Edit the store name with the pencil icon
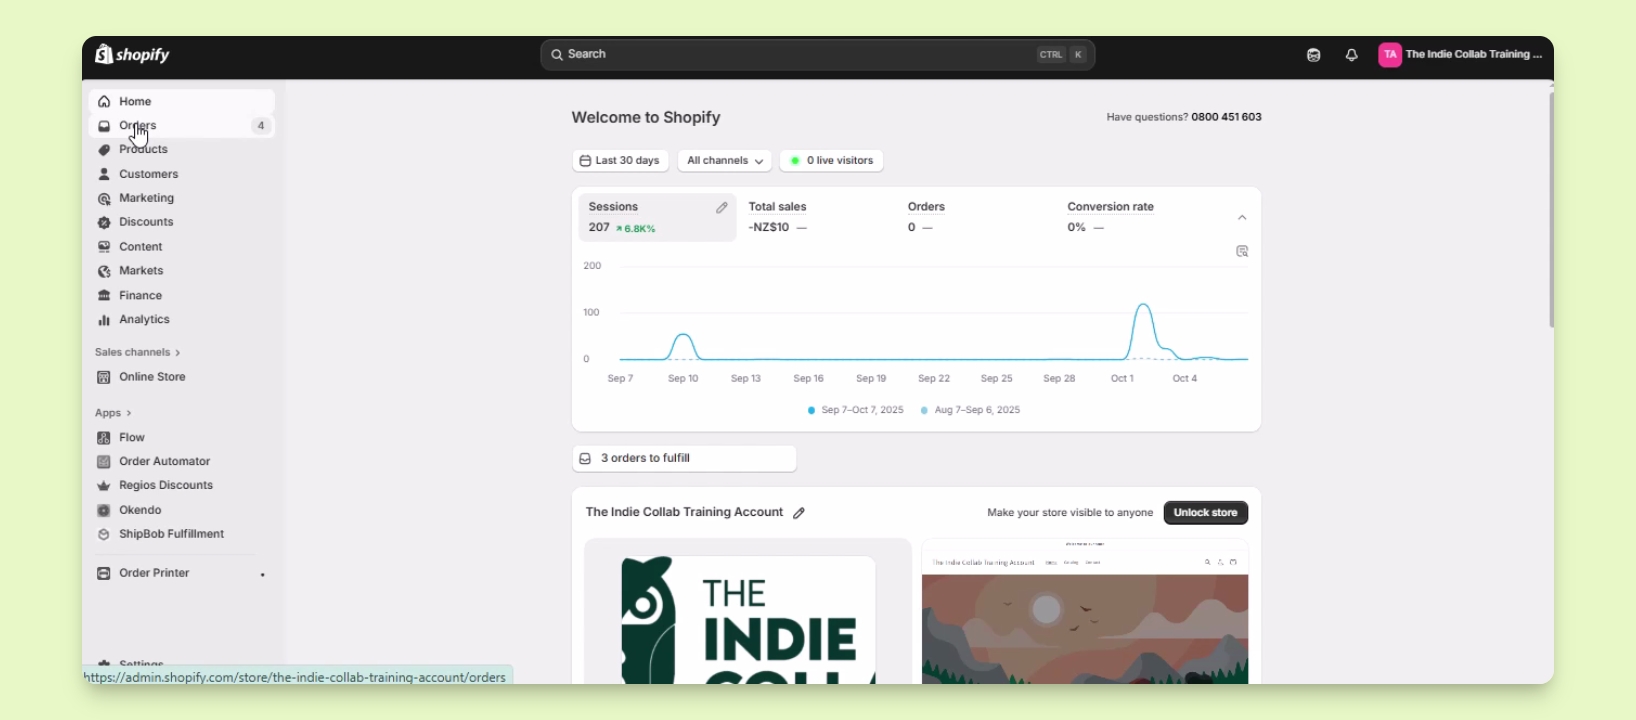Image resolution: width=1636 pixels, height=720 pixels. tap(799, 513)
